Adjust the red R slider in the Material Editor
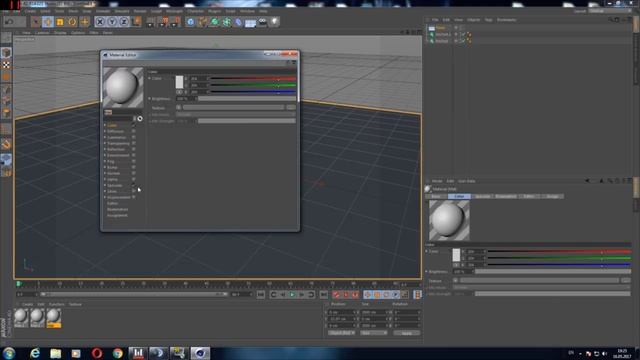The image size is (640, 360). (253, 78)
